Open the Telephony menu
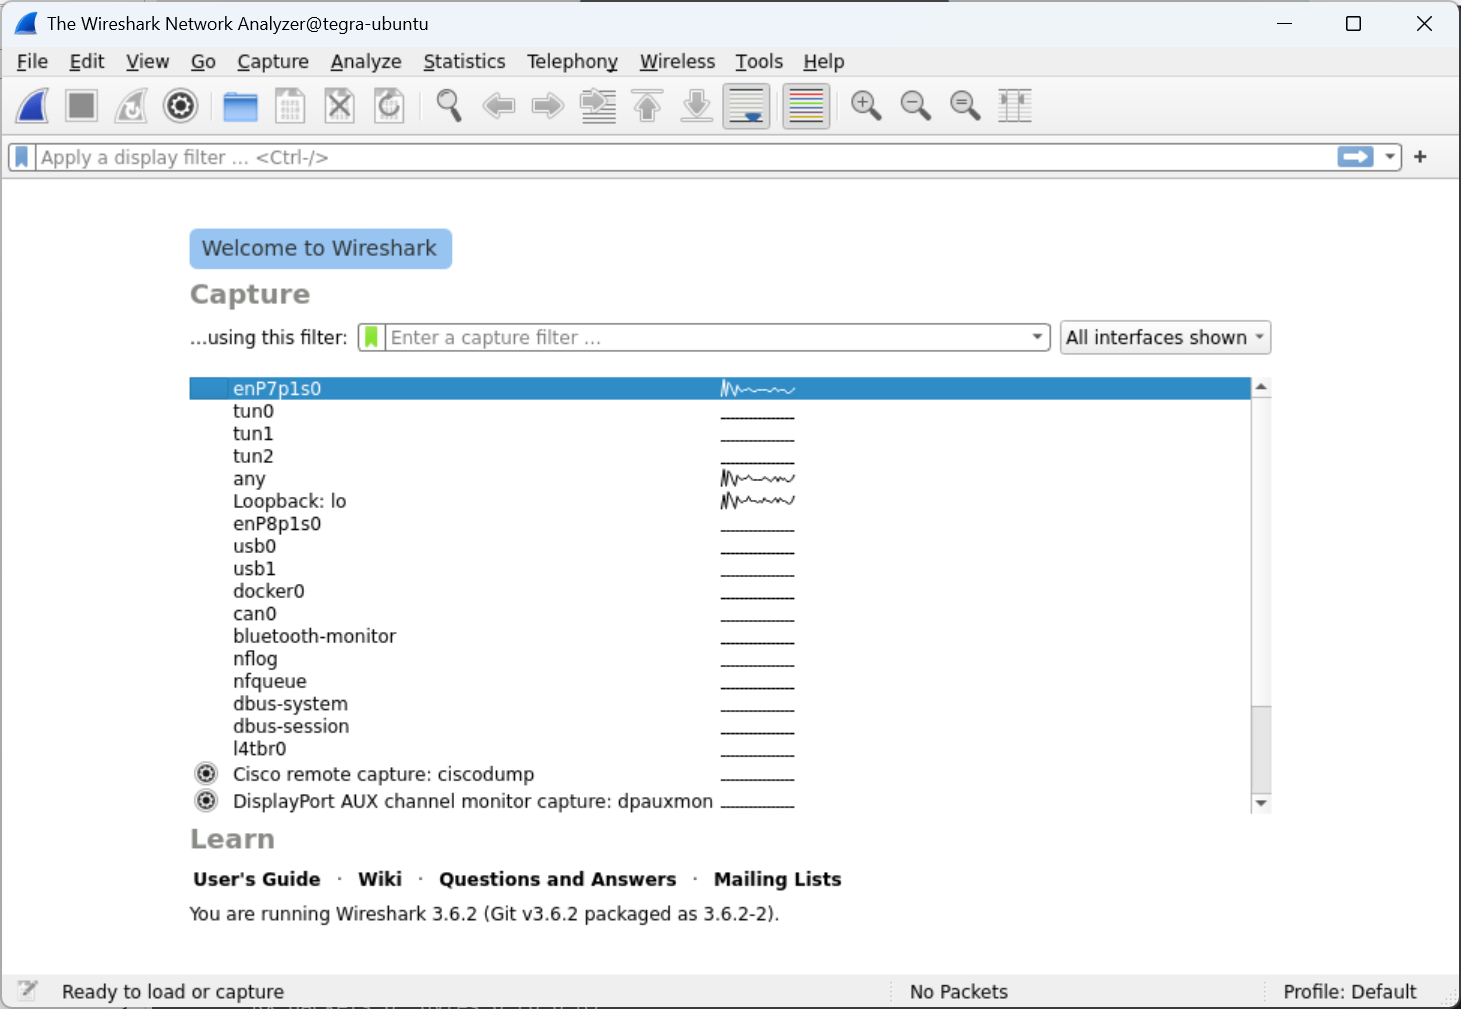 click(x=572, y=61)
